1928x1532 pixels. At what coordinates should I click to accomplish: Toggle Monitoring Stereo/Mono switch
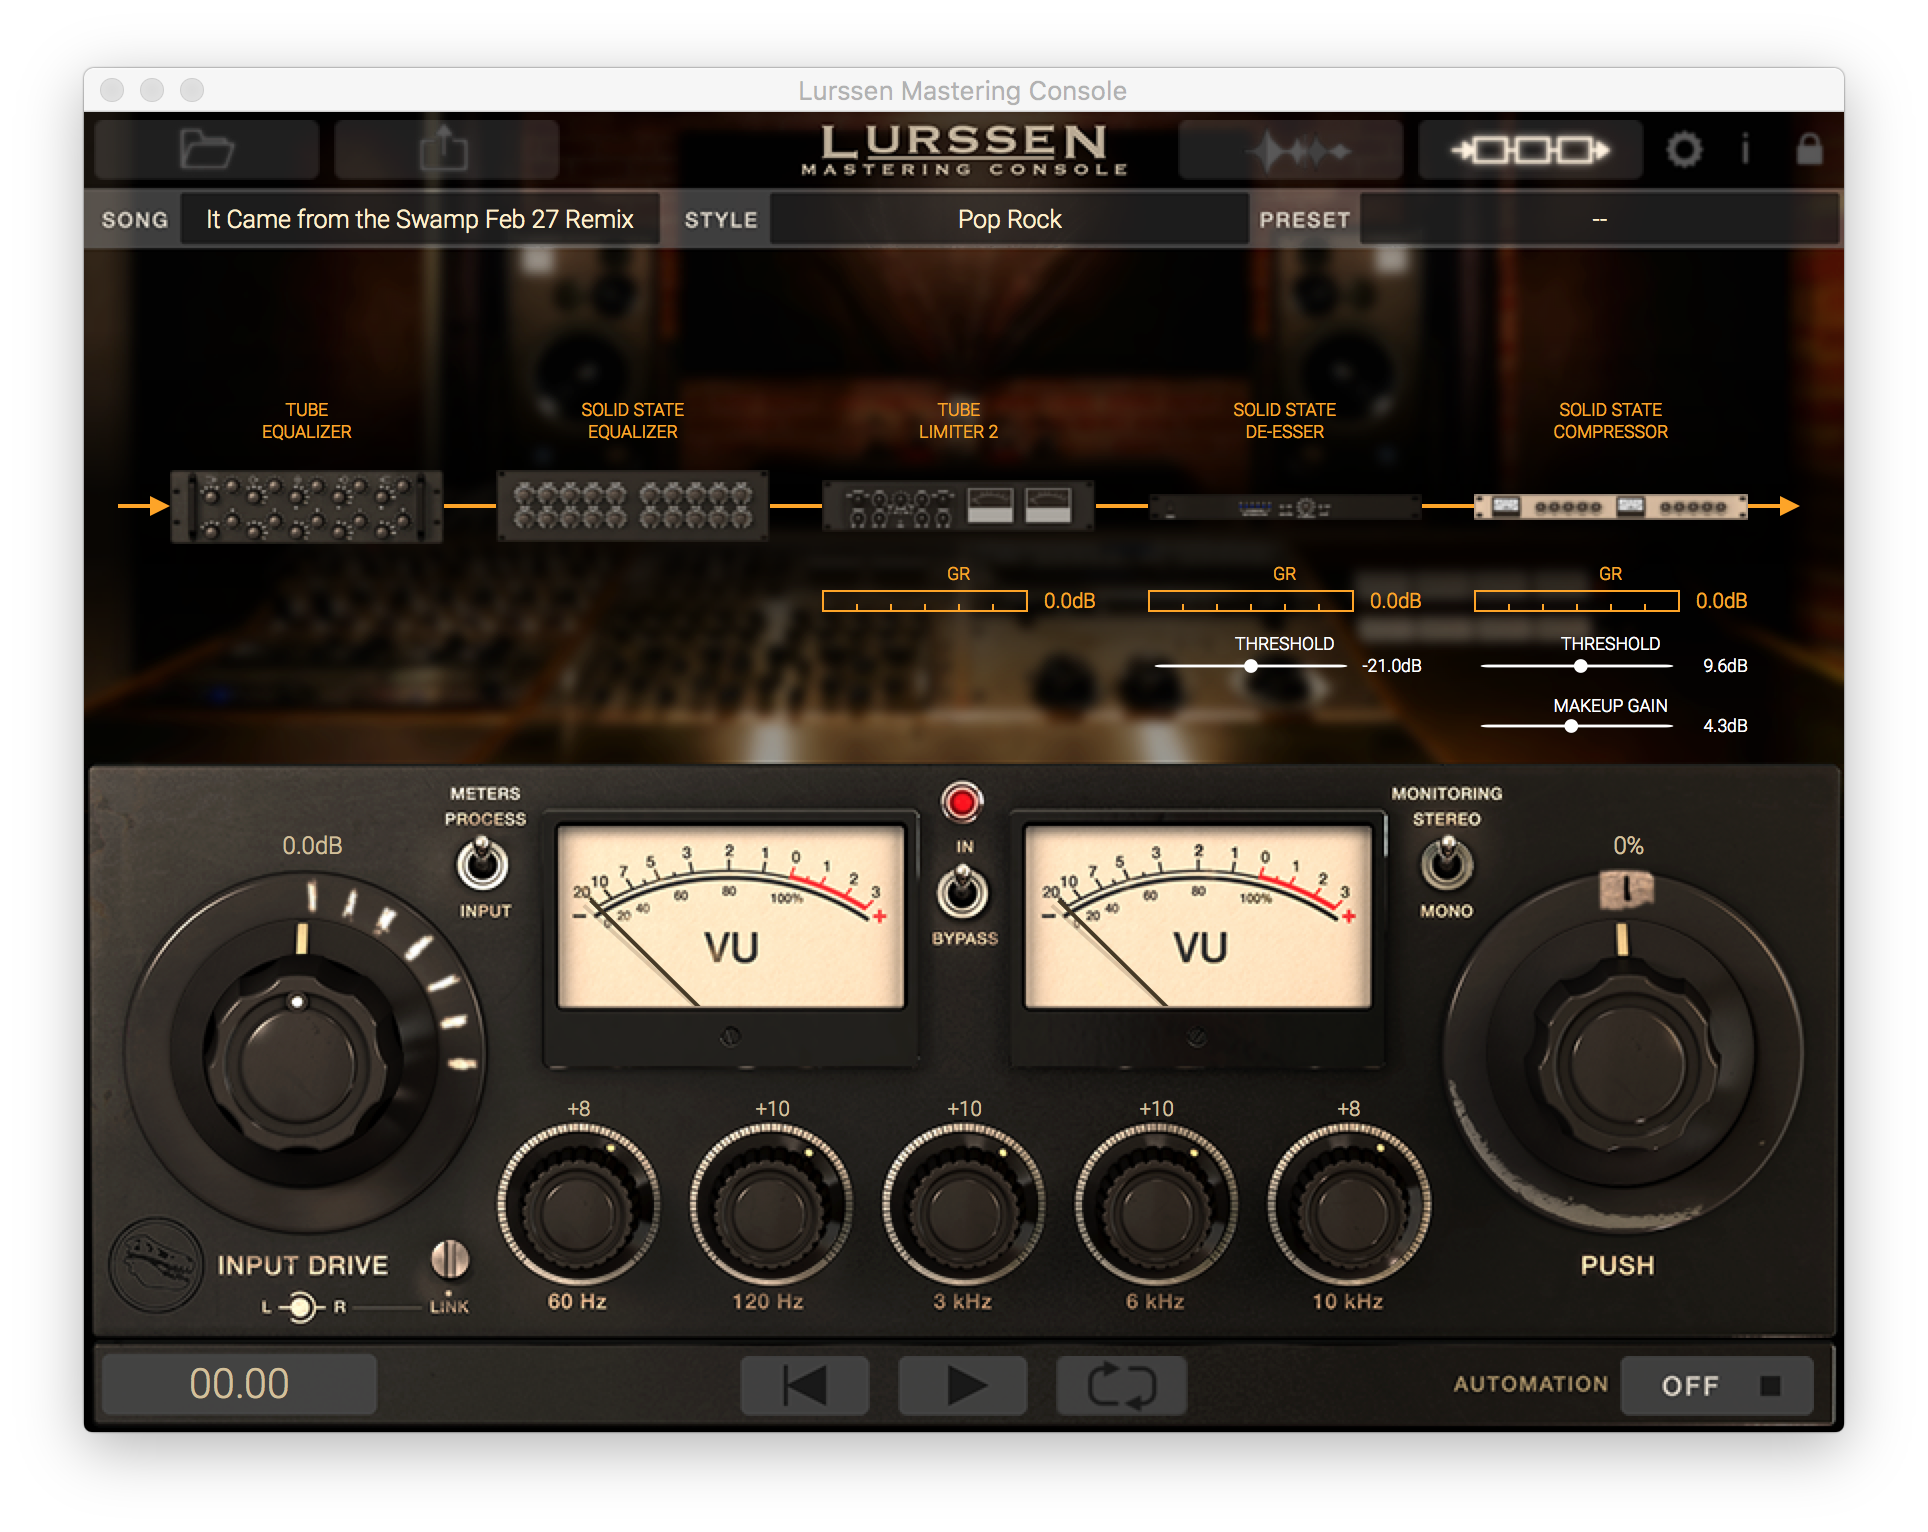point(1446,864)
